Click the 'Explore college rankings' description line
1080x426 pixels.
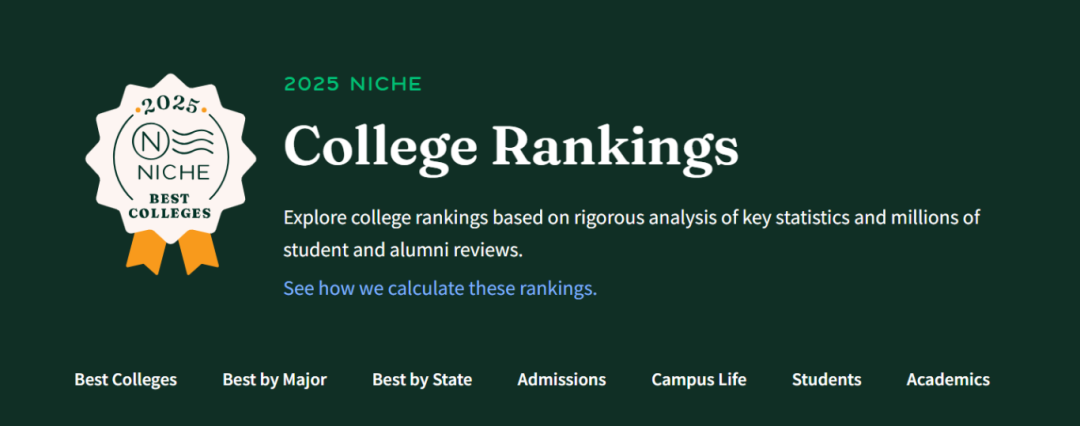(631, 218)
